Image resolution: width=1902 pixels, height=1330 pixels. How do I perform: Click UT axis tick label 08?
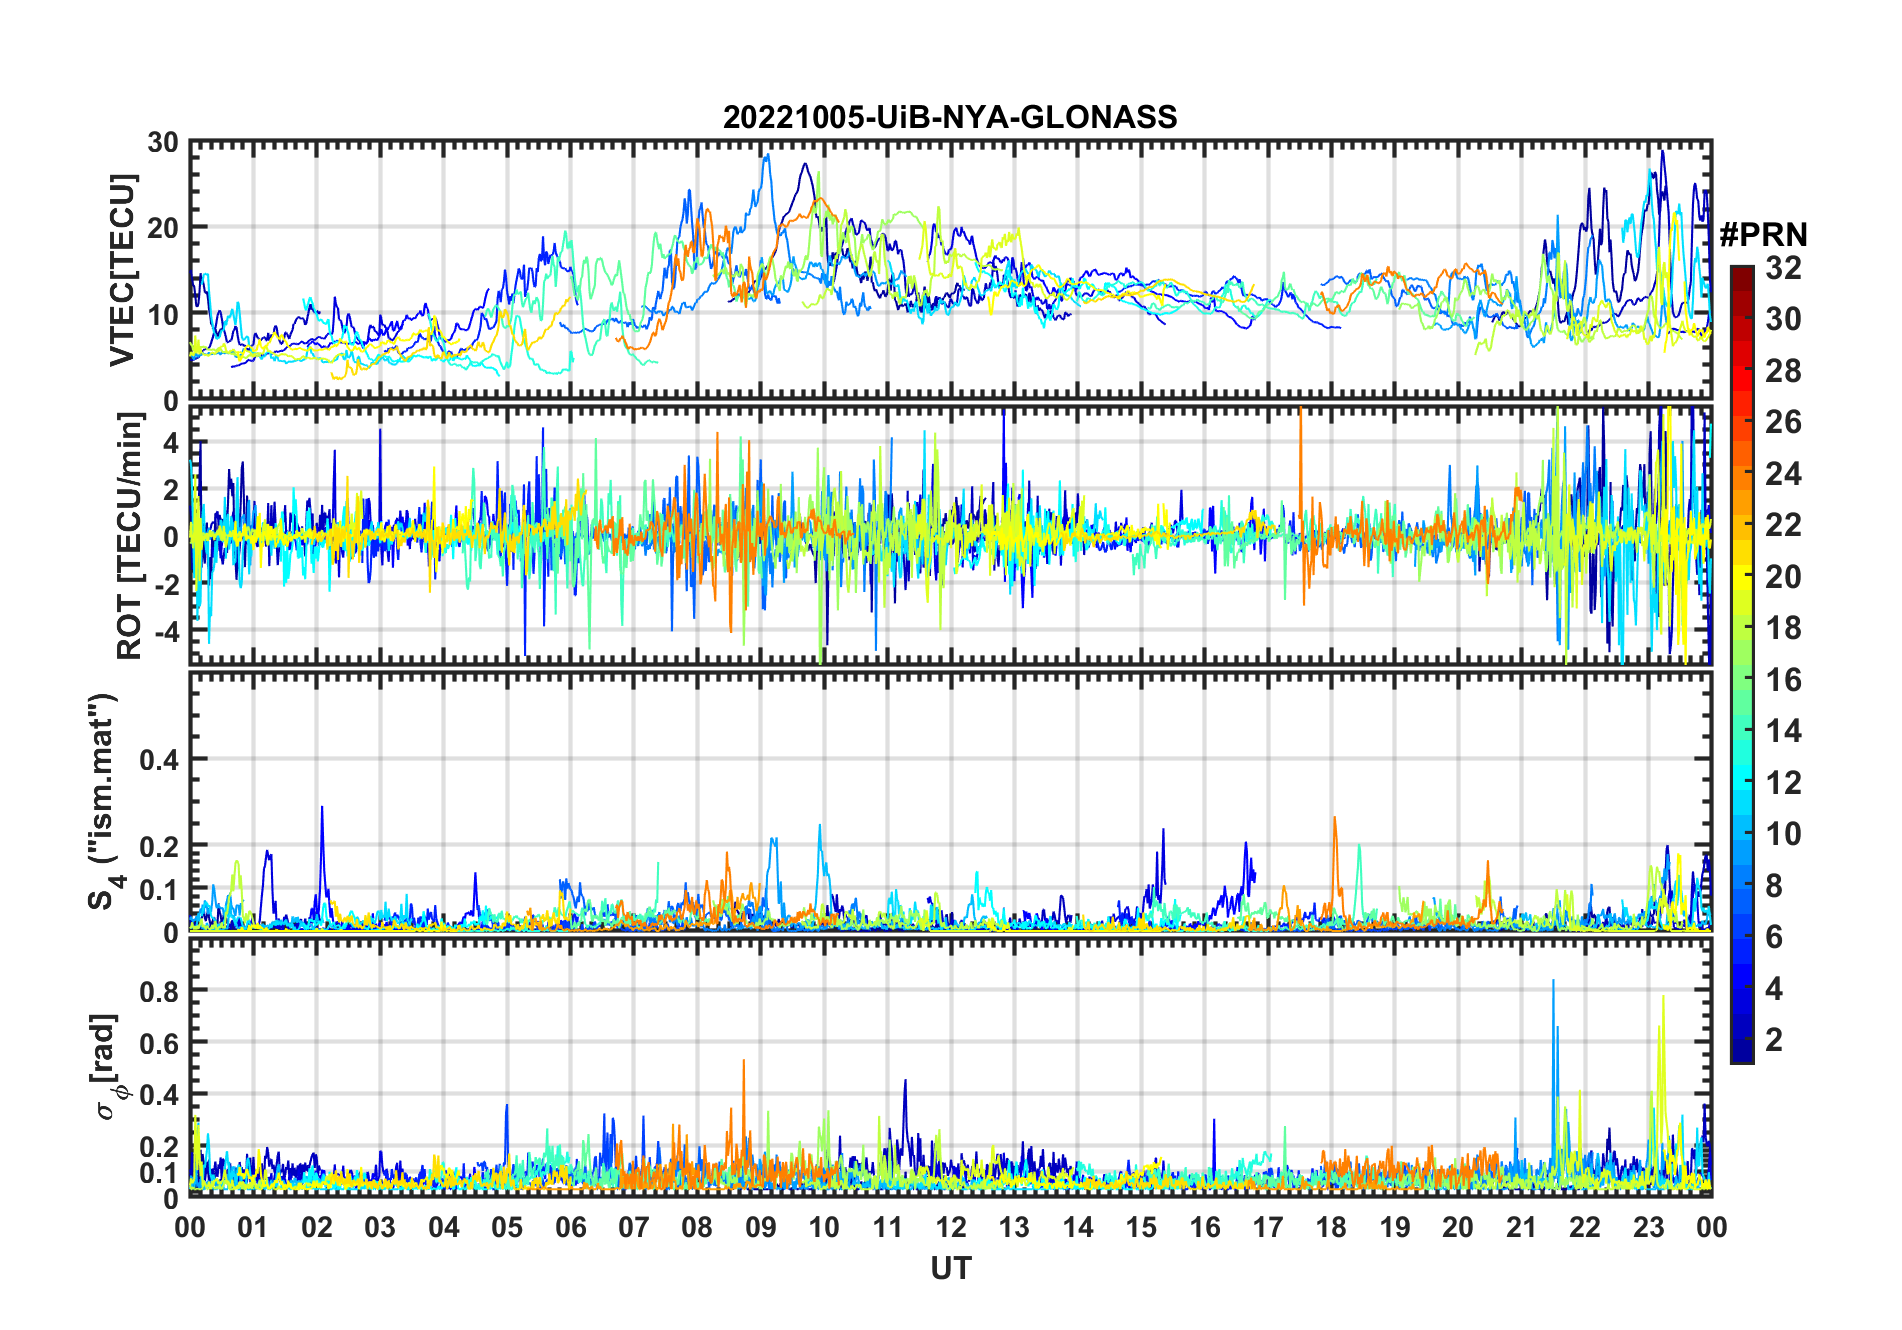pos(697,1227)
